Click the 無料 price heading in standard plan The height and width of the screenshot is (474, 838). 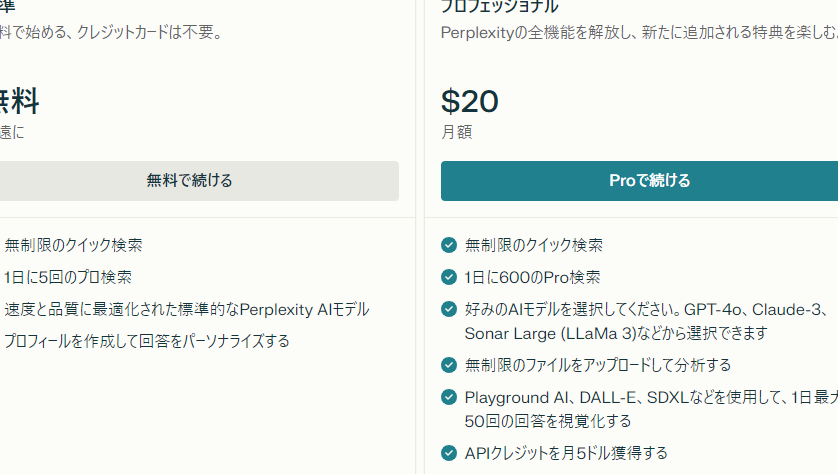coord(19,101)
